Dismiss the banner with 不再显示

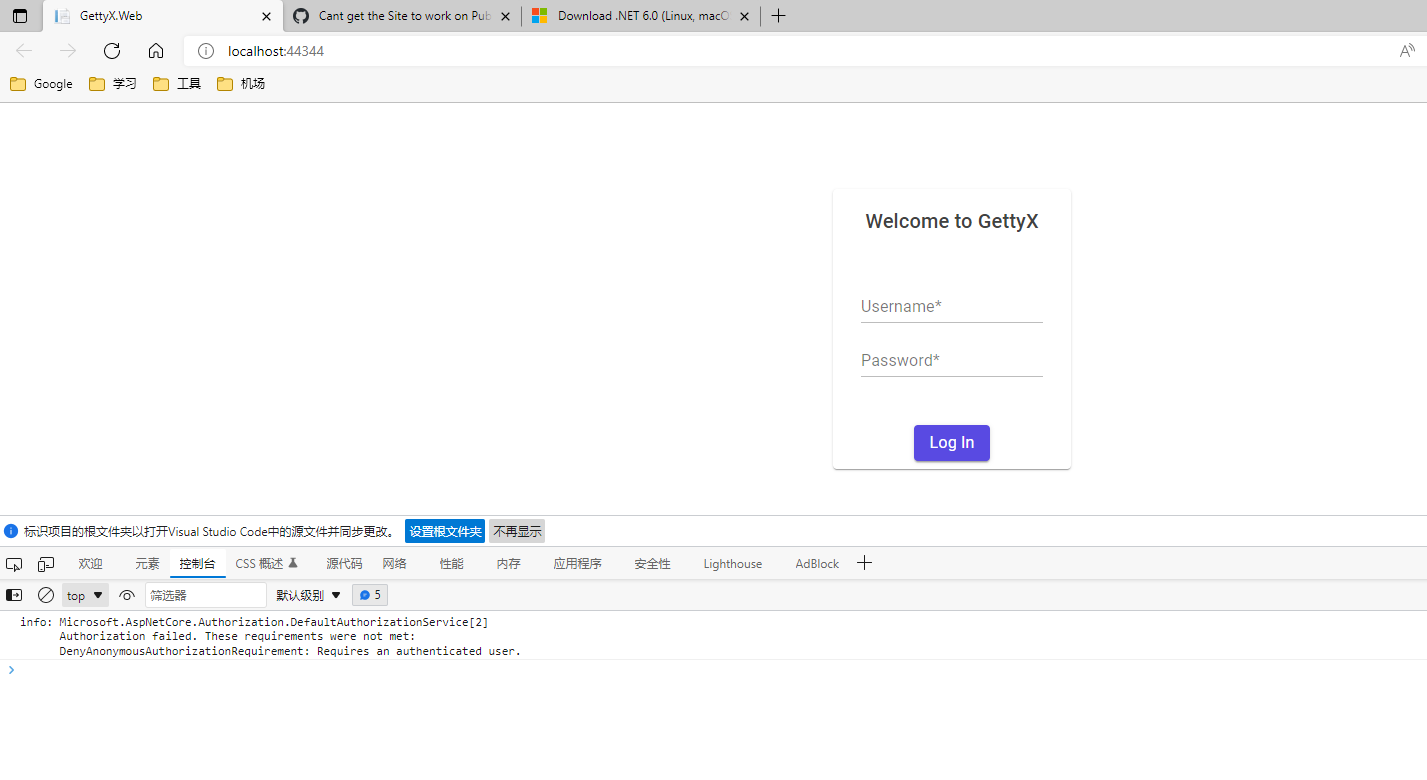pos(517,531)
